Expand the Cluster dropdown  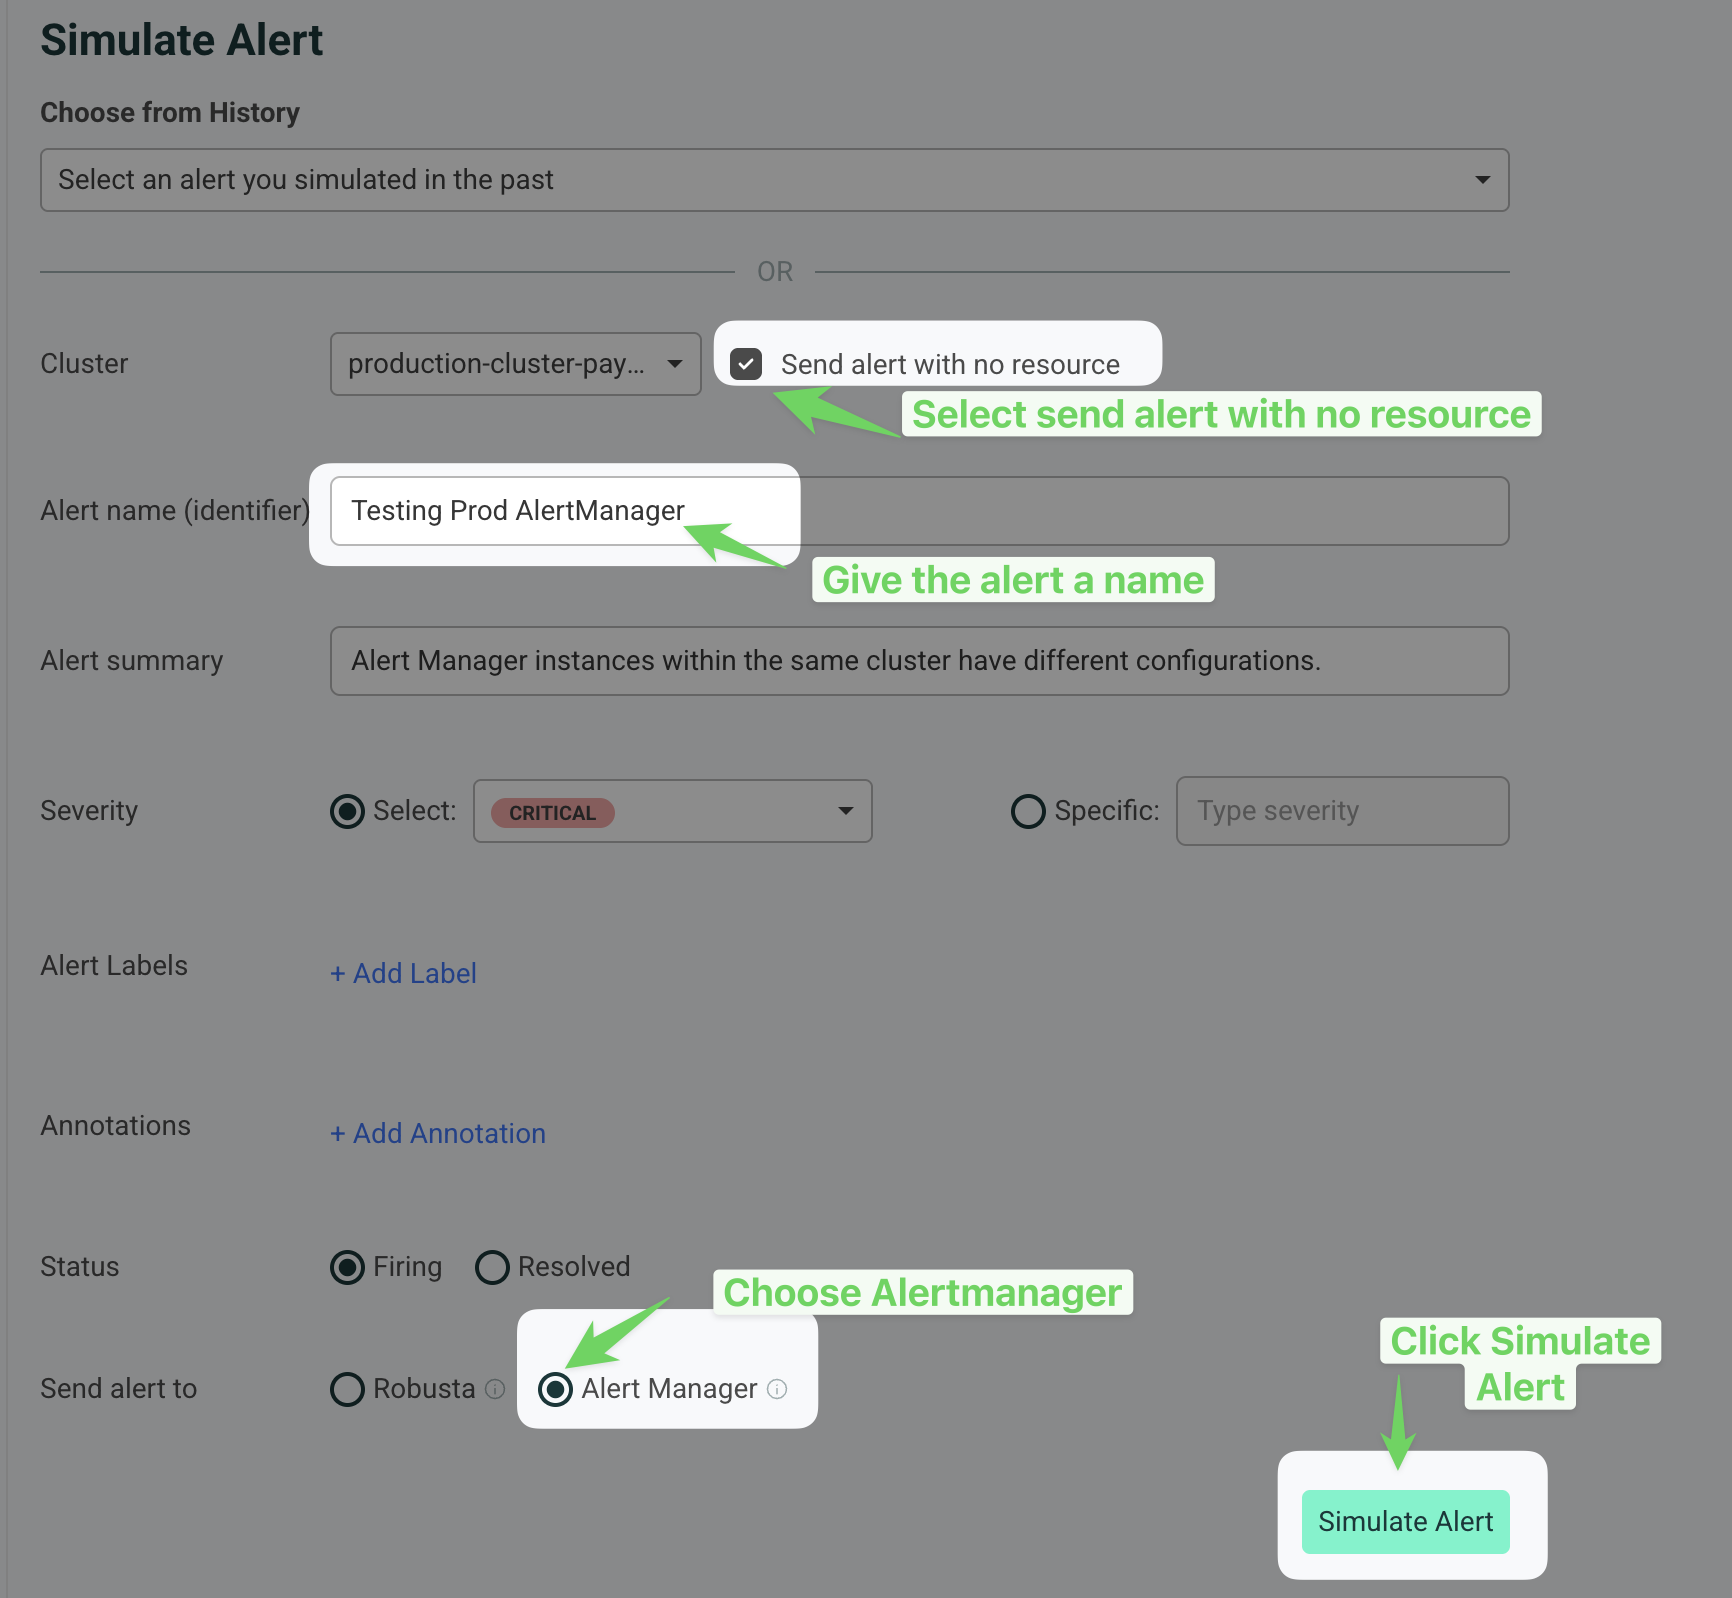[x=515, y=364]
